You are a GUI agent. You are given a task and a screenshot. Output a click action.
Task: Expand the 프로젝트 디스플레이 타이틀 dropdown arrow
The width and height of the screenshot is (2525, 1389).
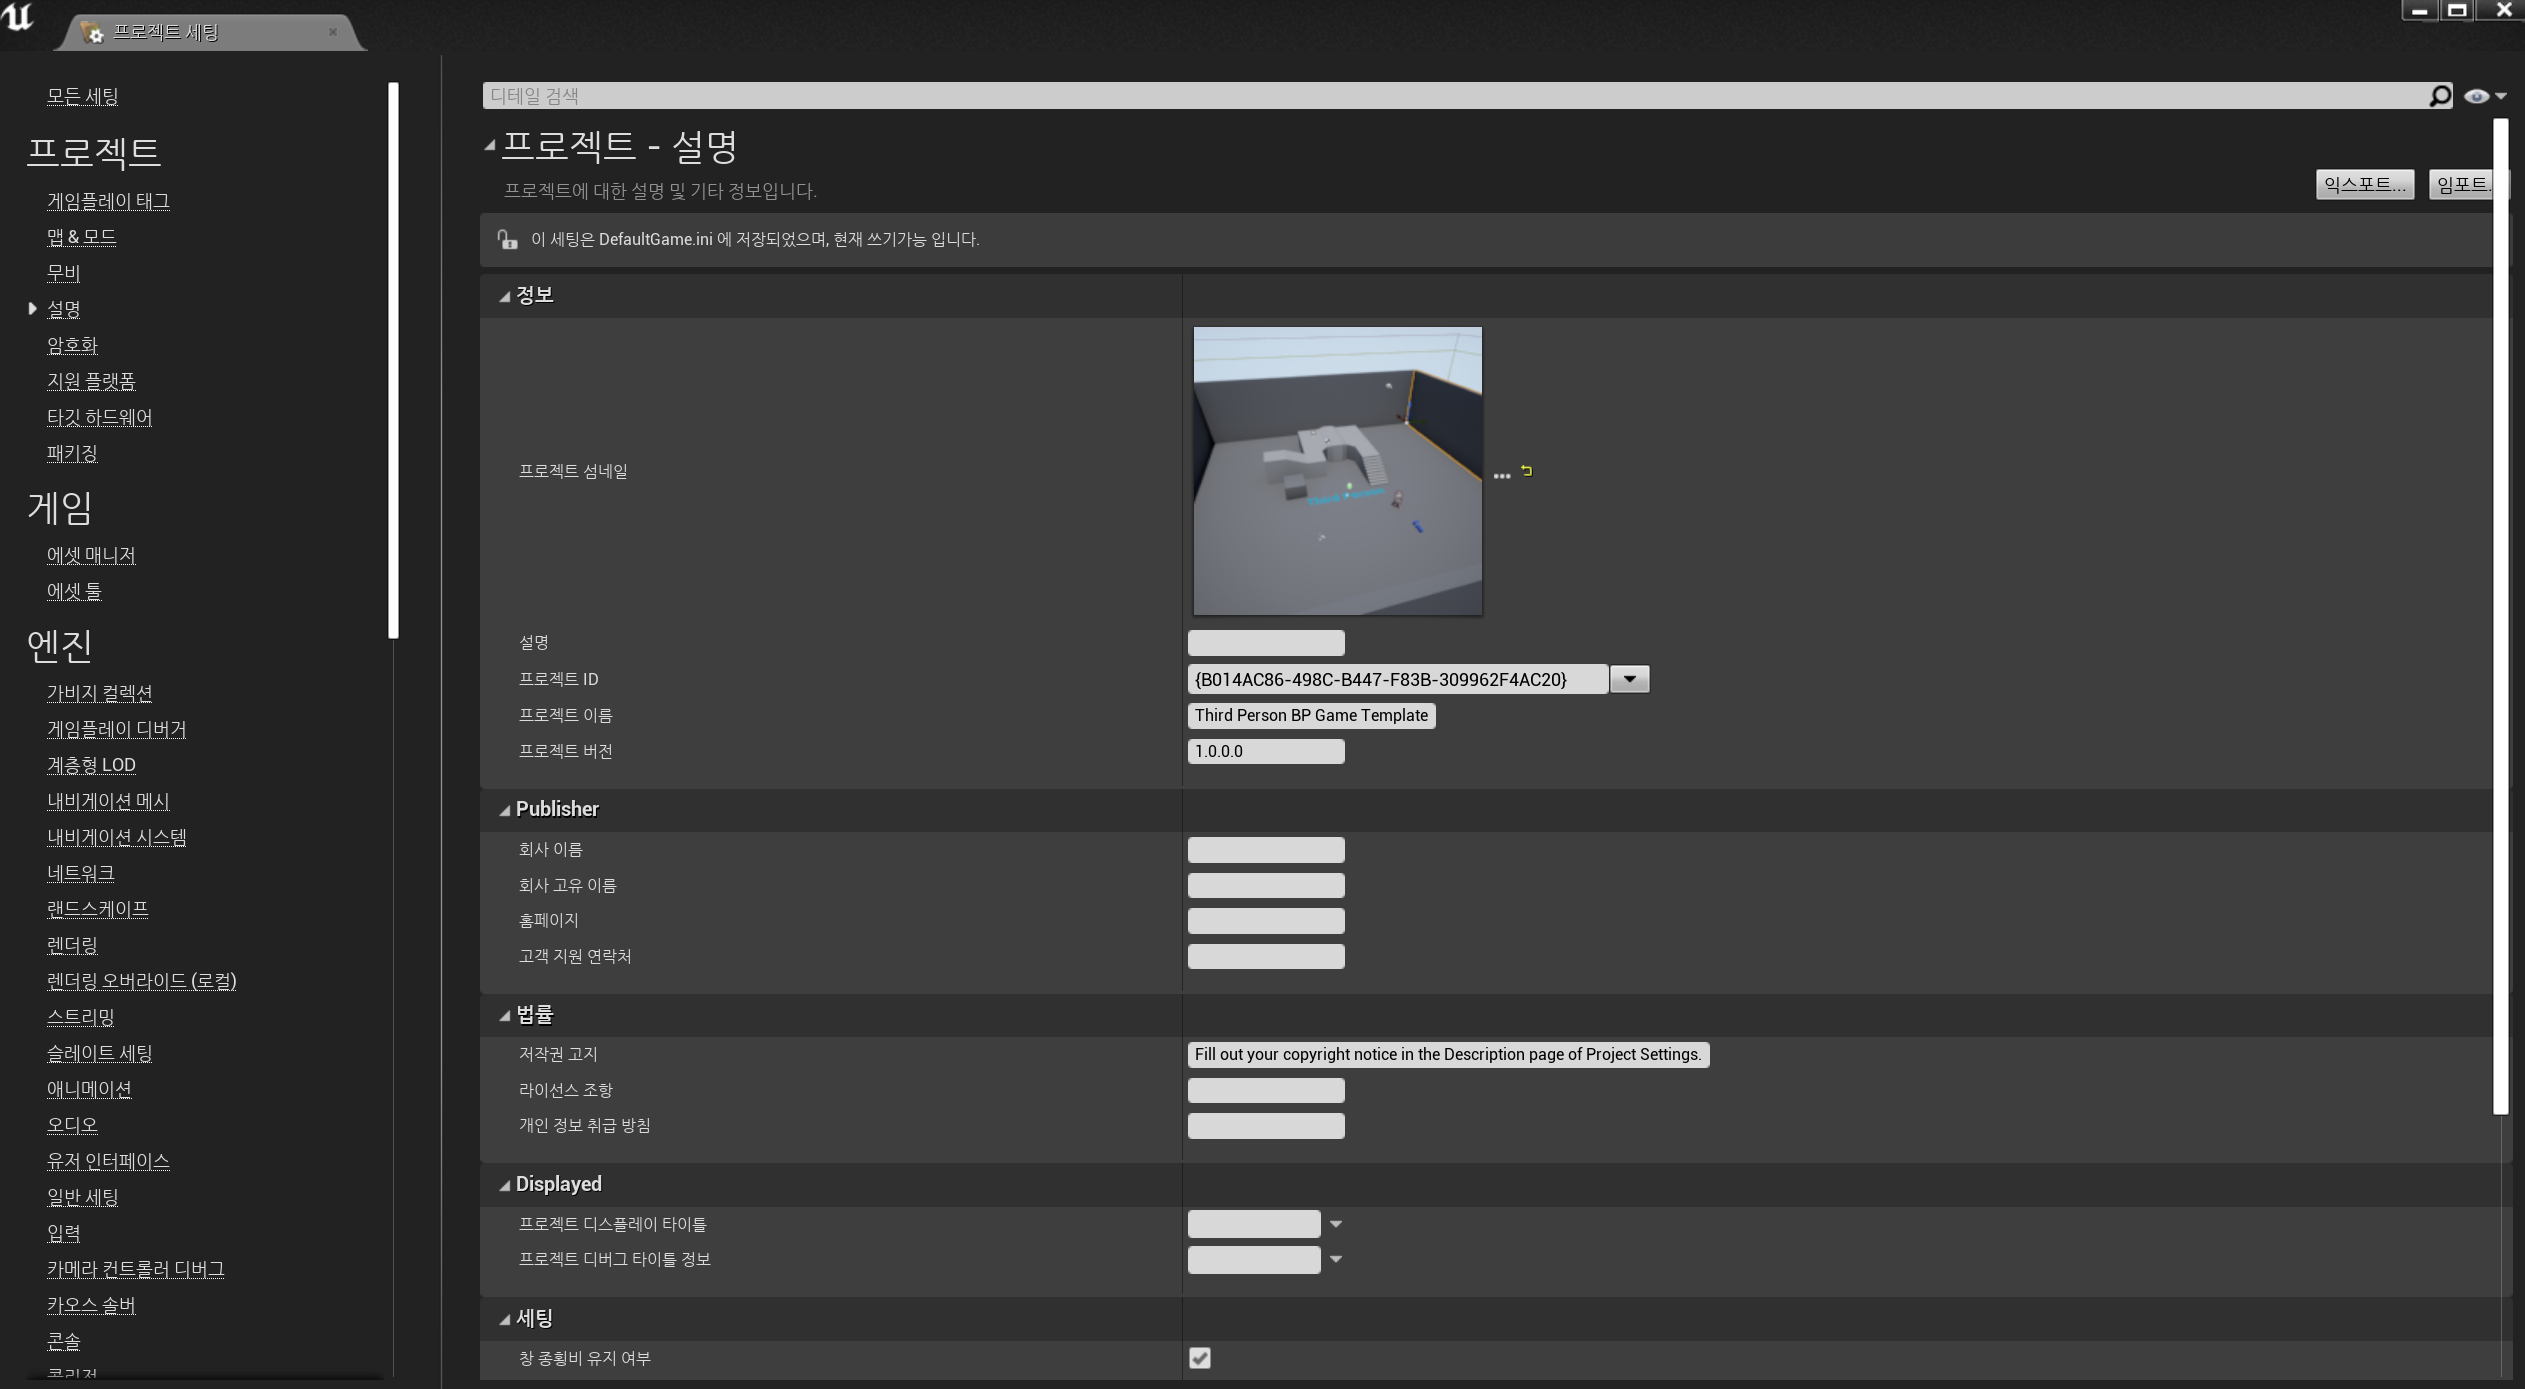click(1335, 1224)
